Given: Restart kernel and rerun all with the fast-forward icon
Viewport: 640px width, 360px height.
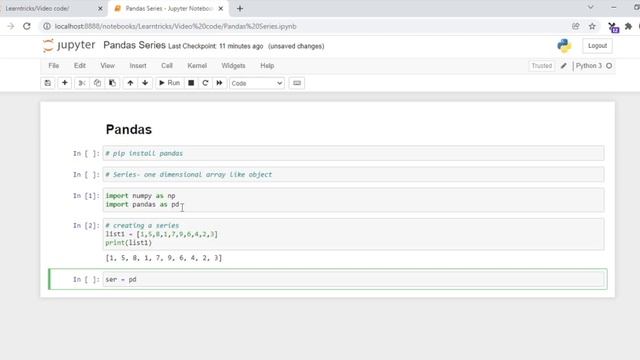Looking at the screenshot, I should 219,83.
